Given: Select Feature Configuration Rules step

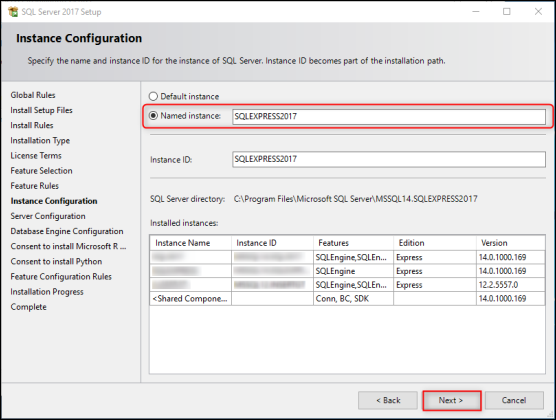Looking at the screenshot, I should click(x=61, y=277).
